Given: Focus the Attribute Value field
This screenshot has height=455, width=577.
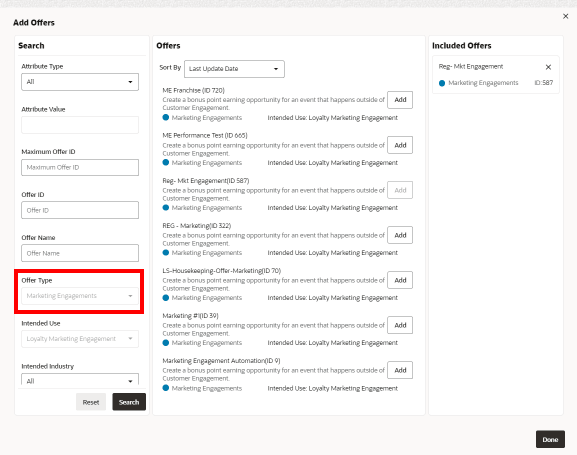Looking at the screenshot, I should pyautogui.click(x=80, y=125).
